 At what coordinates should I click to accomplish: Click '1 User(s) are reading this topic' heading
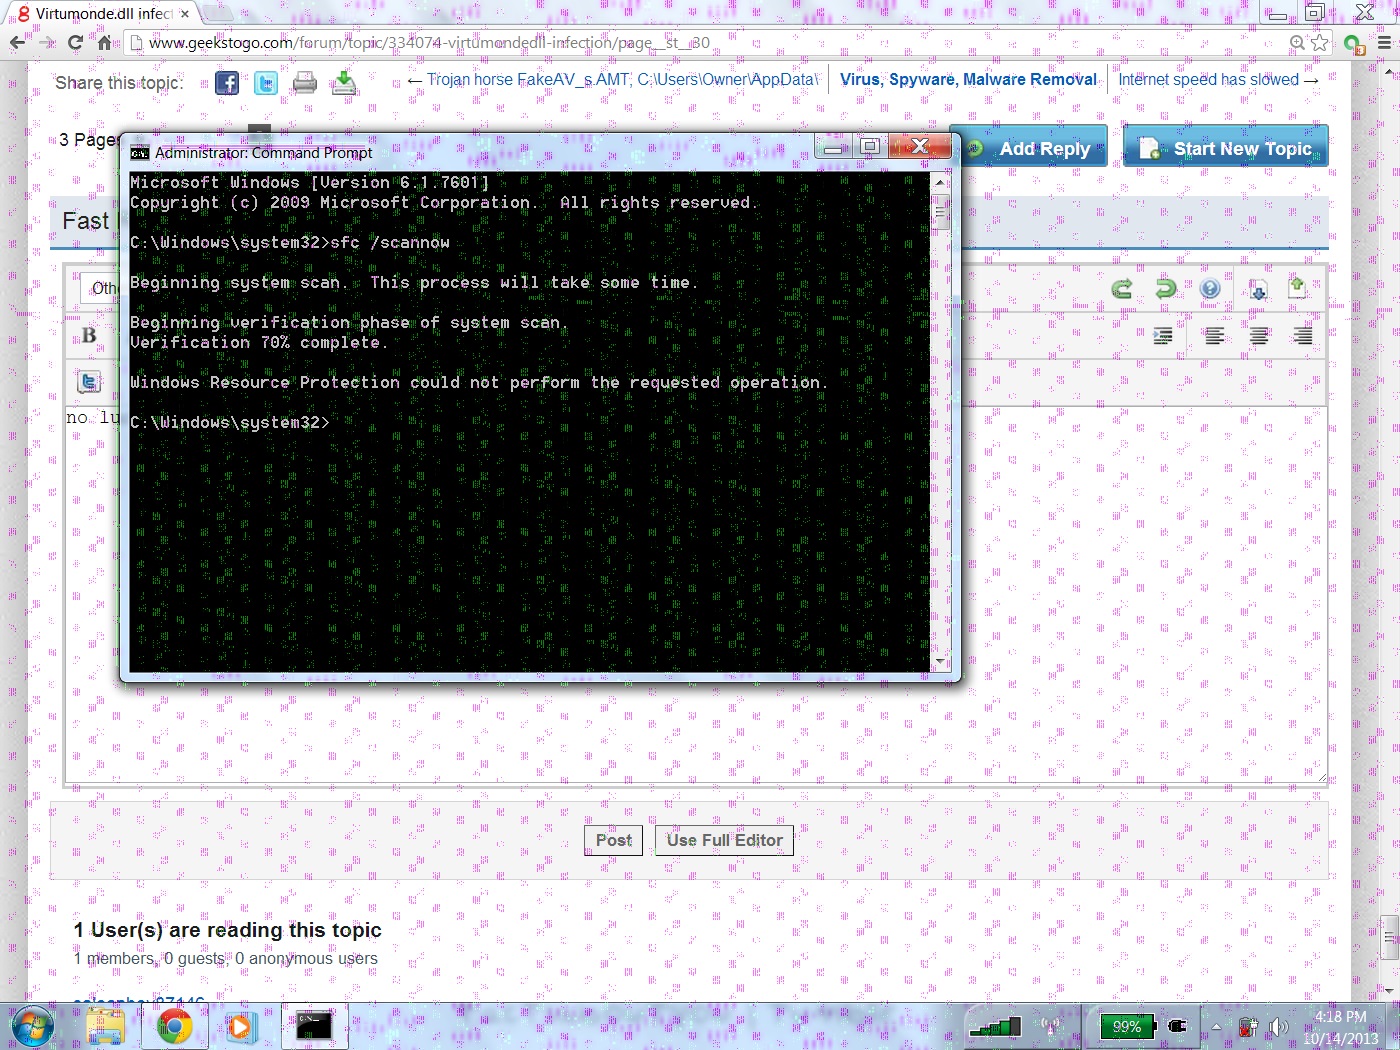click(x=228, y=930)
